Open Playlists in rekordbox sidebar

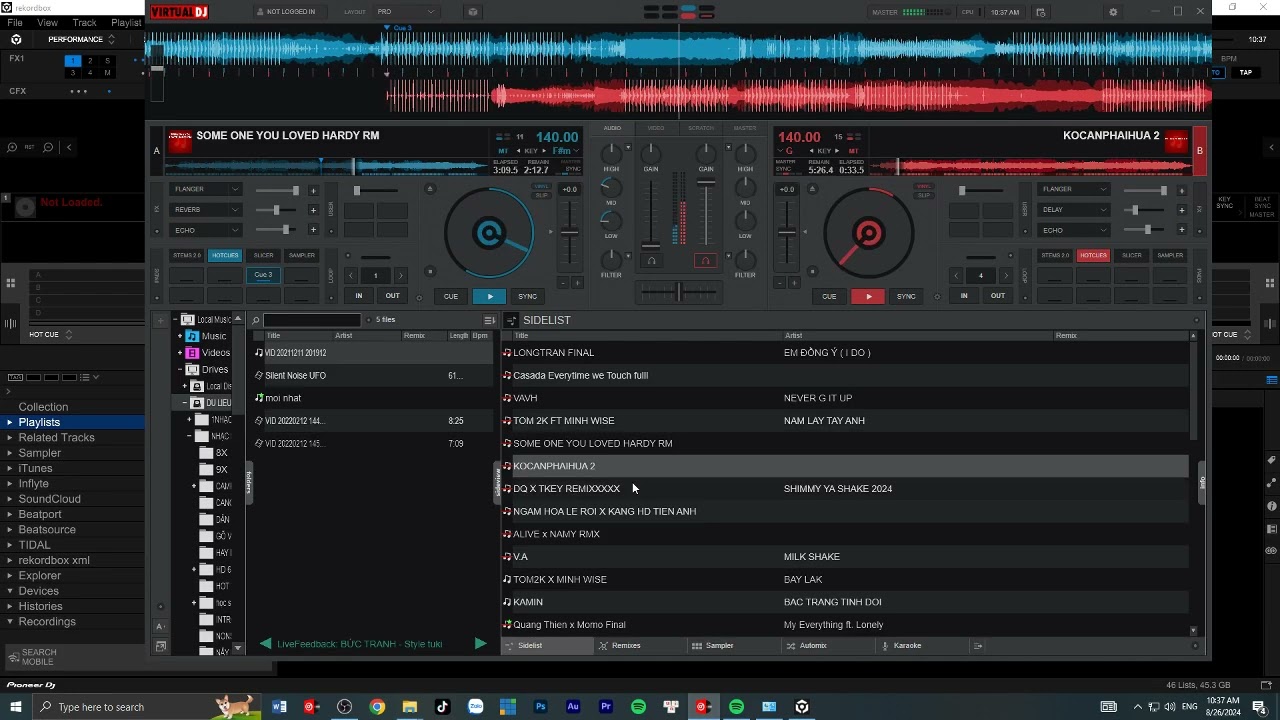tap(39, 422)
